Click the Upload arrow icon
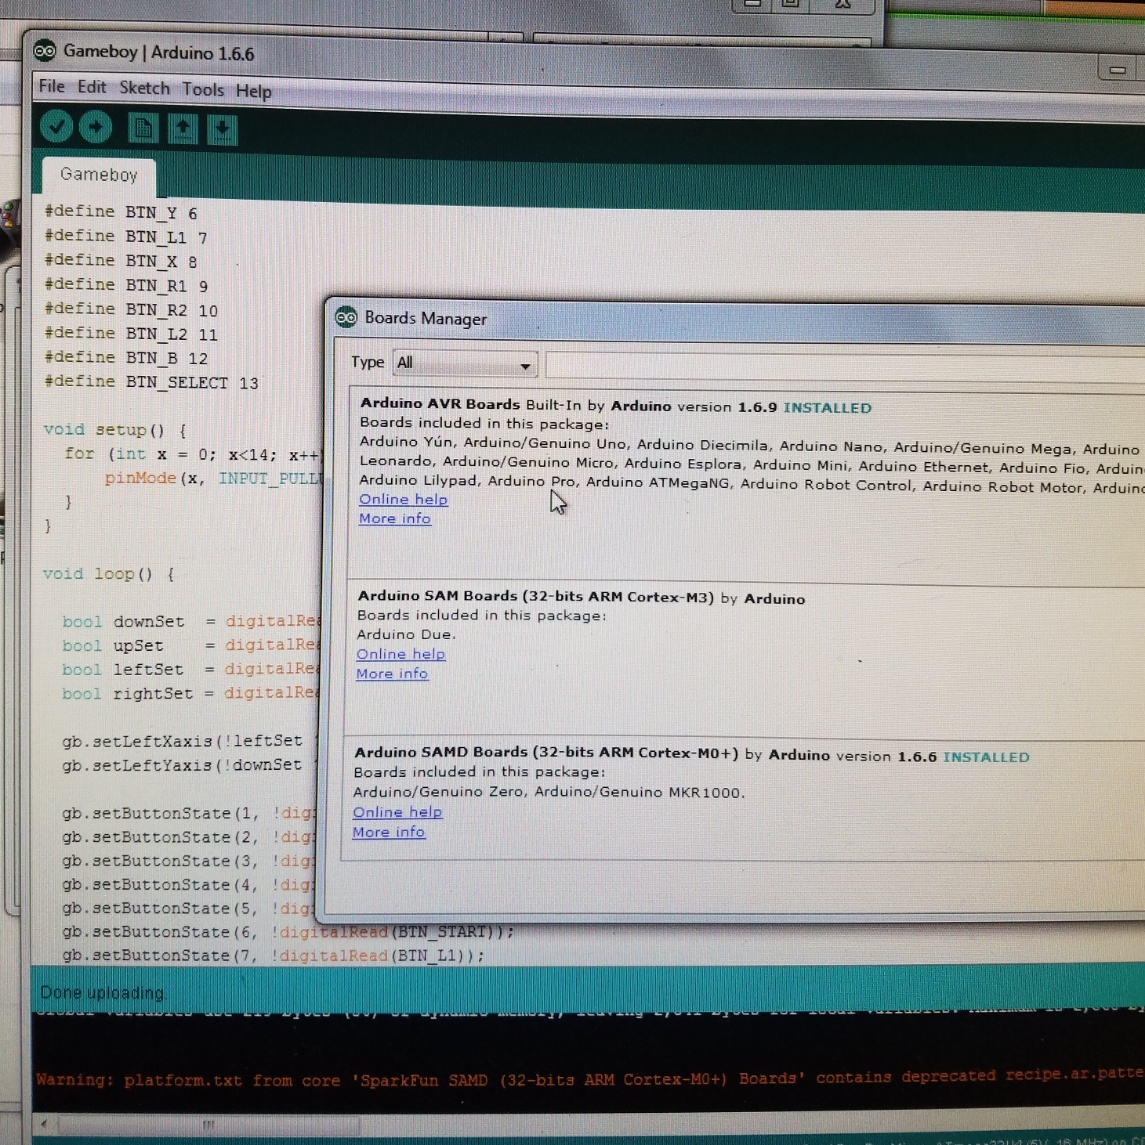This screenshot has height=1145, width=1145. point(96,127)
